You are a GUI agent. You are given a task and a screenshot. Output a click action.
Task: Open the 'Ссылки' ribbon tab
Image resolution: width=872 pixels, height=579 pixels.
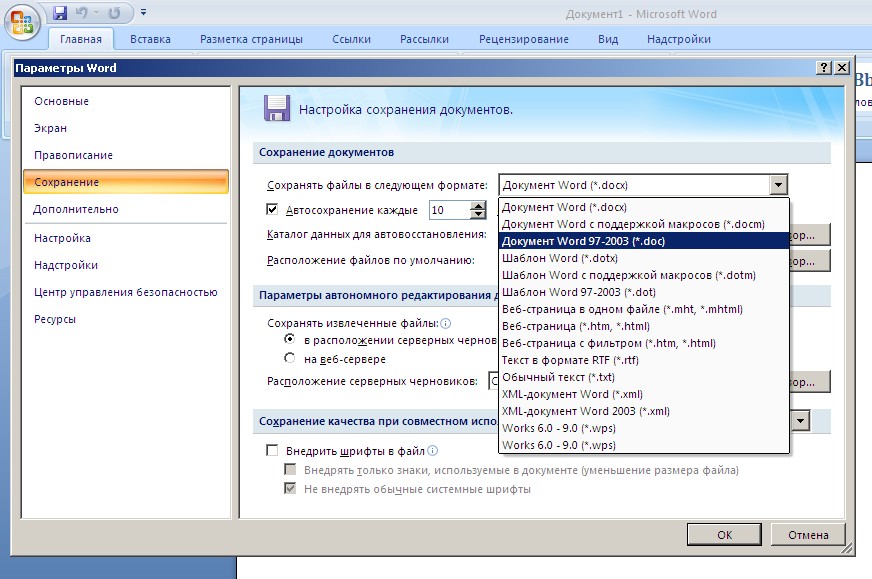[x=351, y=39]
